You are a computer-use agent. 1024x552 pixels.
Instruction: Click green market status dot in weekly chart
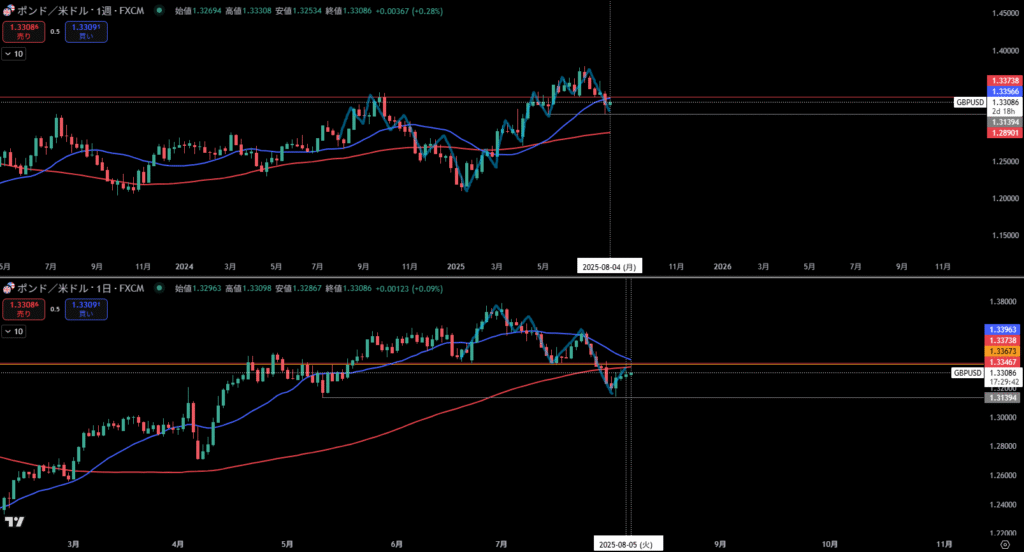click(159, 10)
